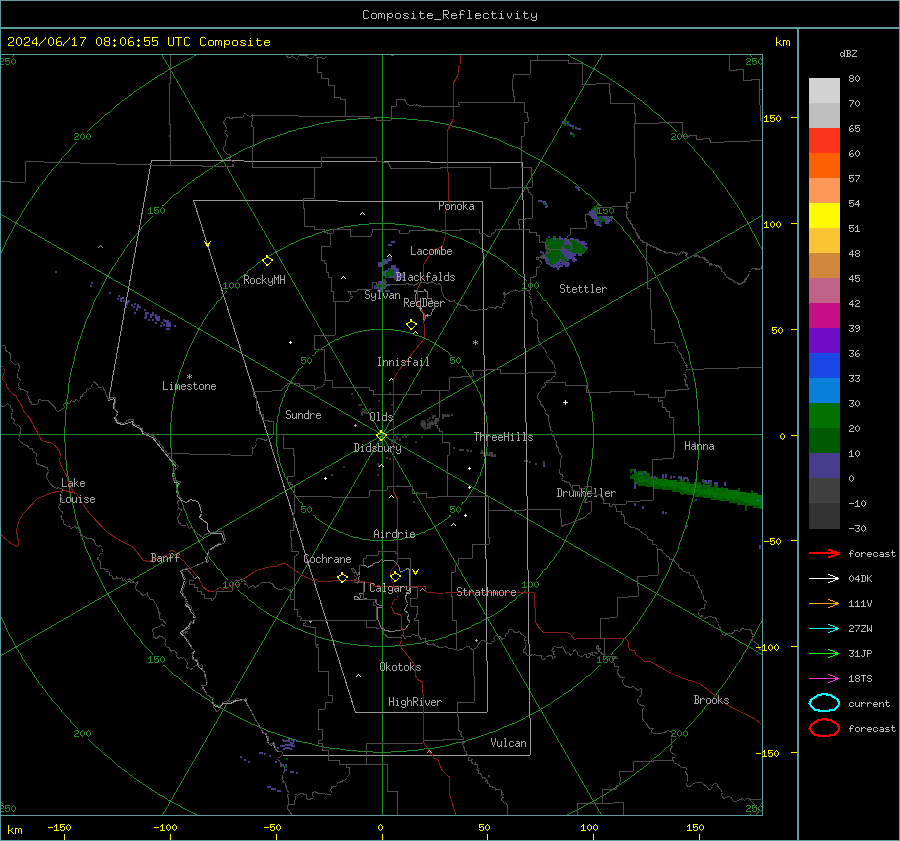The width and height of the screenshot is (900, 841).
Task: Click the Vulcan label
Action: tap(509, 743)
